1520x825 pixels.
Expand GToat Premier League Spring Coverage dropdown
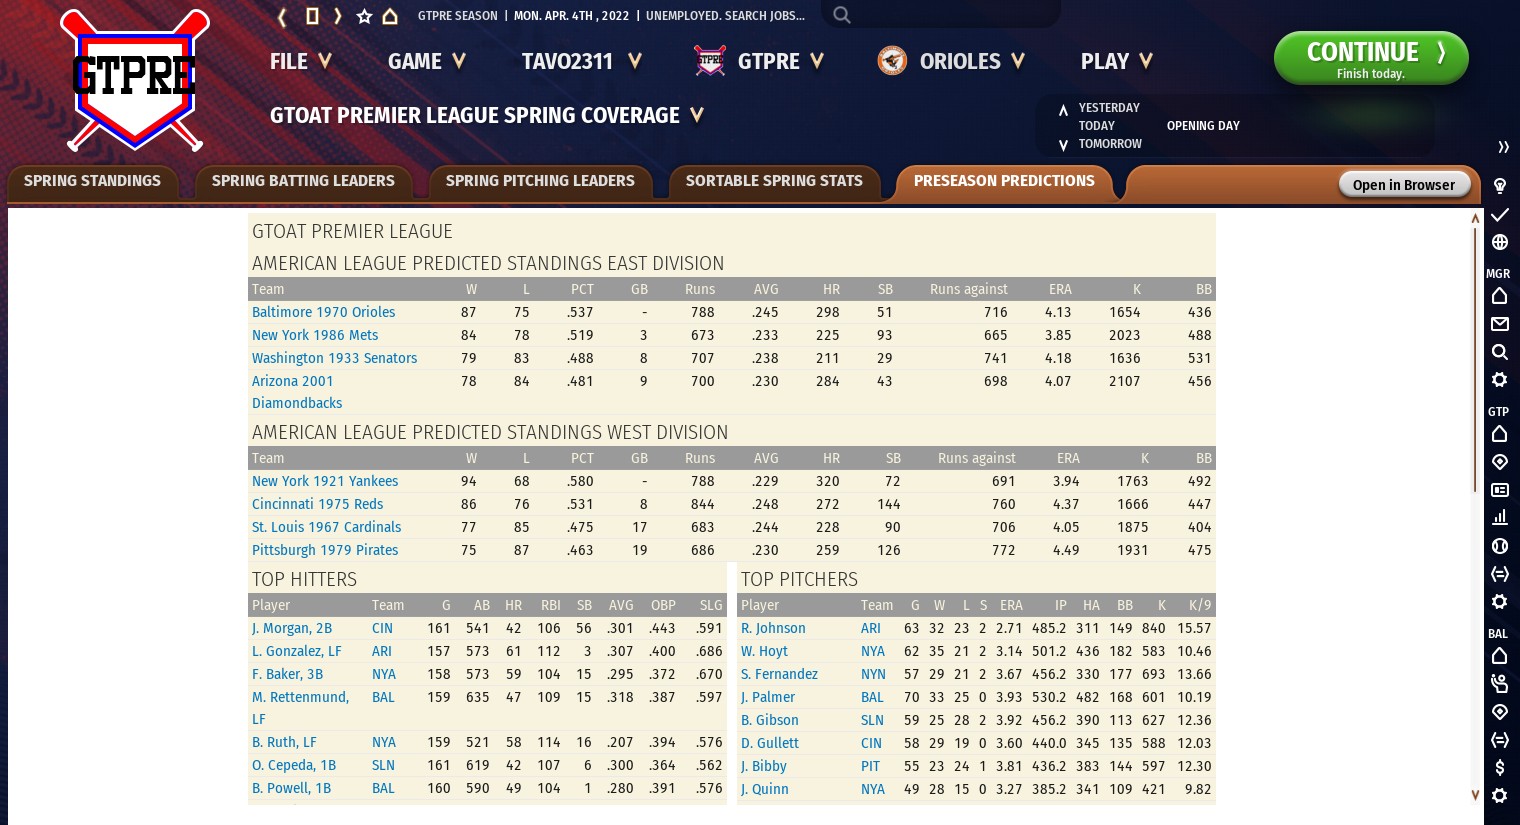486,116
